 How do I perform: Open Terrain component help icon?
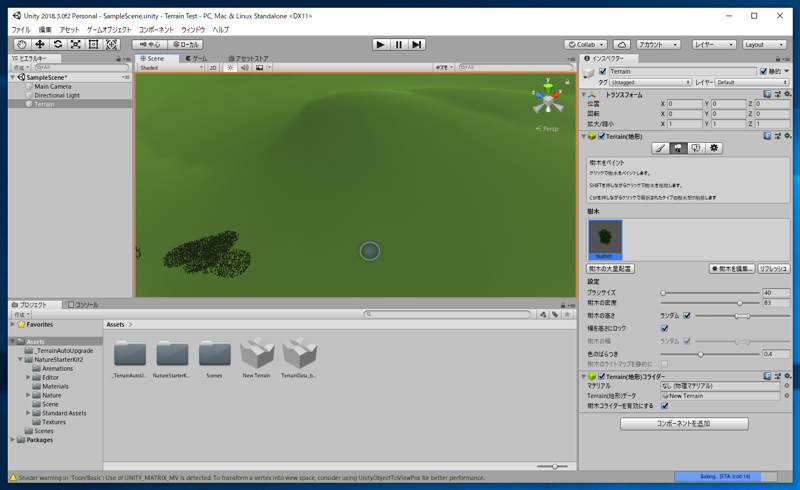[x=767, y=136]
